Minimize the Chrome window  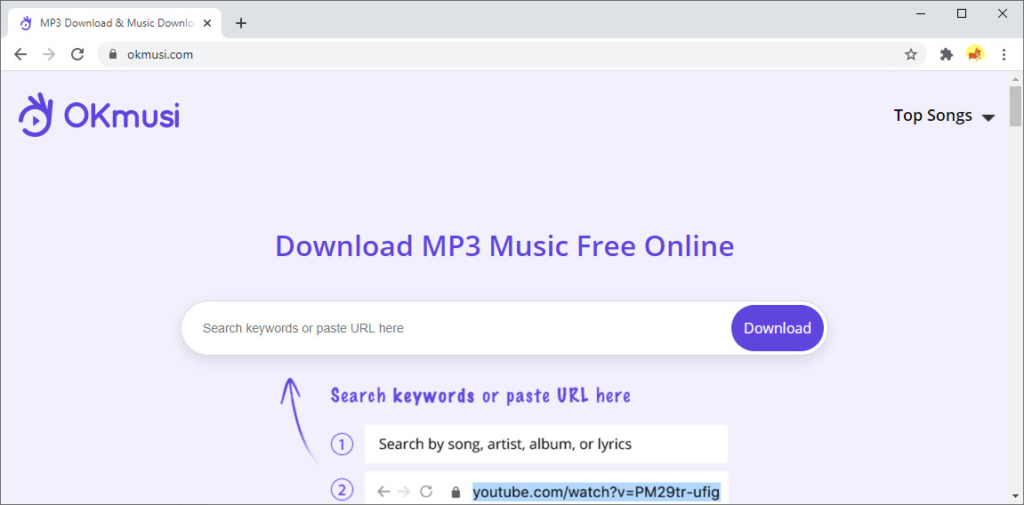(921, 14)
